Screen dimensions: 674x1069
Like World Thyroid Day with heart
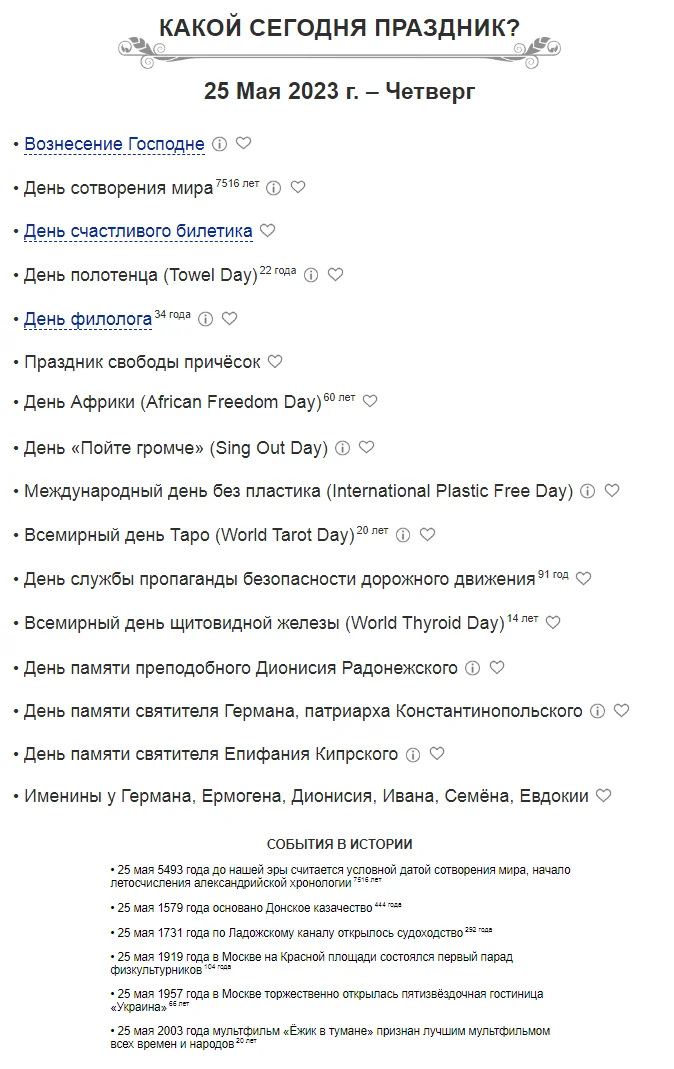pos(553,622)
